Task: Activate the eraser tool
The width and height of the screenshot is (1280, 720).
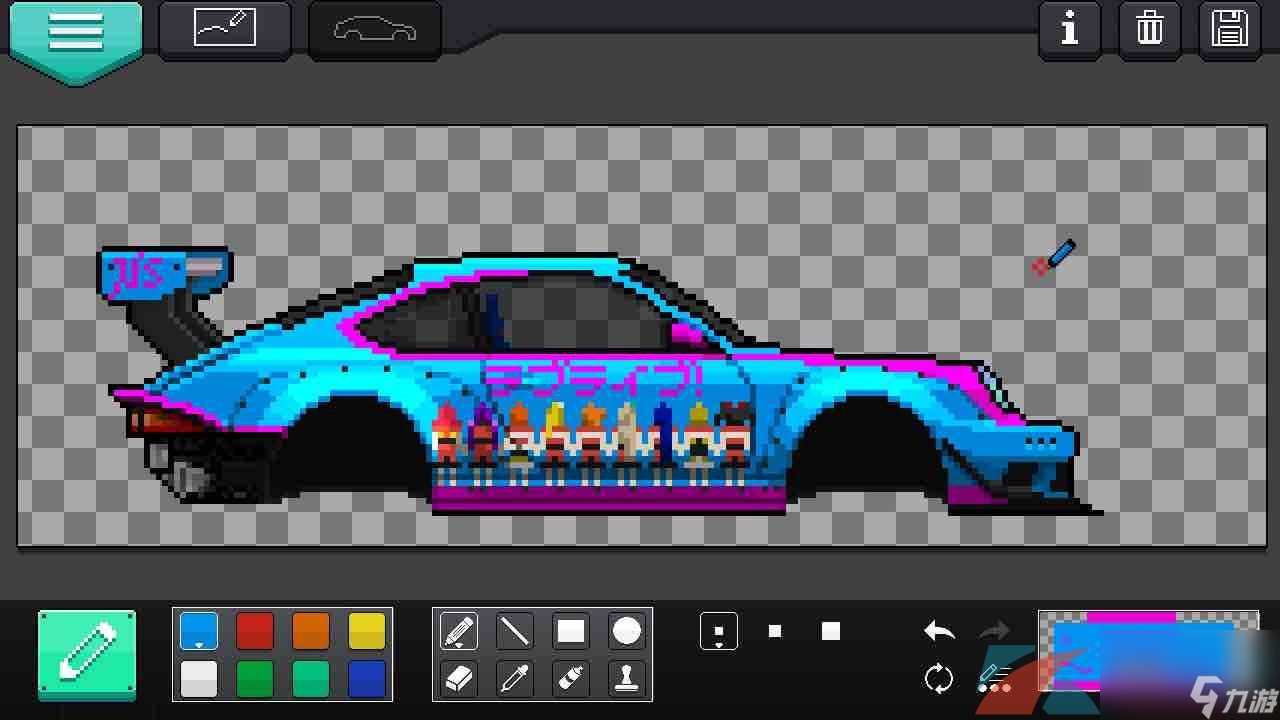Action: tap(459, 679)
